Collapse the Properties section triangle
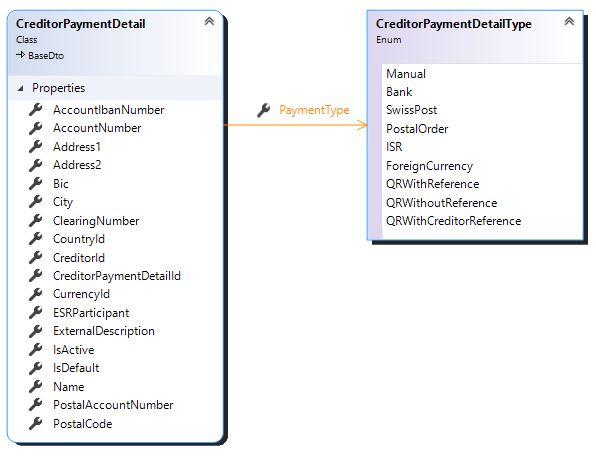Screen dimensions: 596x460 [21, 89]
